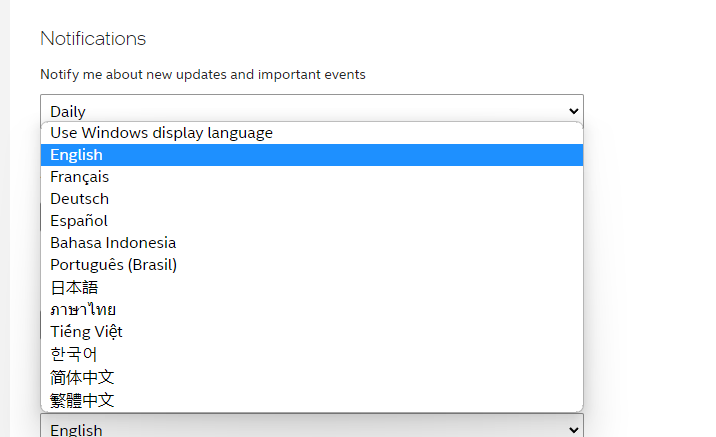716x437 pixels.
Task: Click the arrow on the bottom English language combo box
Action: click(573, 429)
